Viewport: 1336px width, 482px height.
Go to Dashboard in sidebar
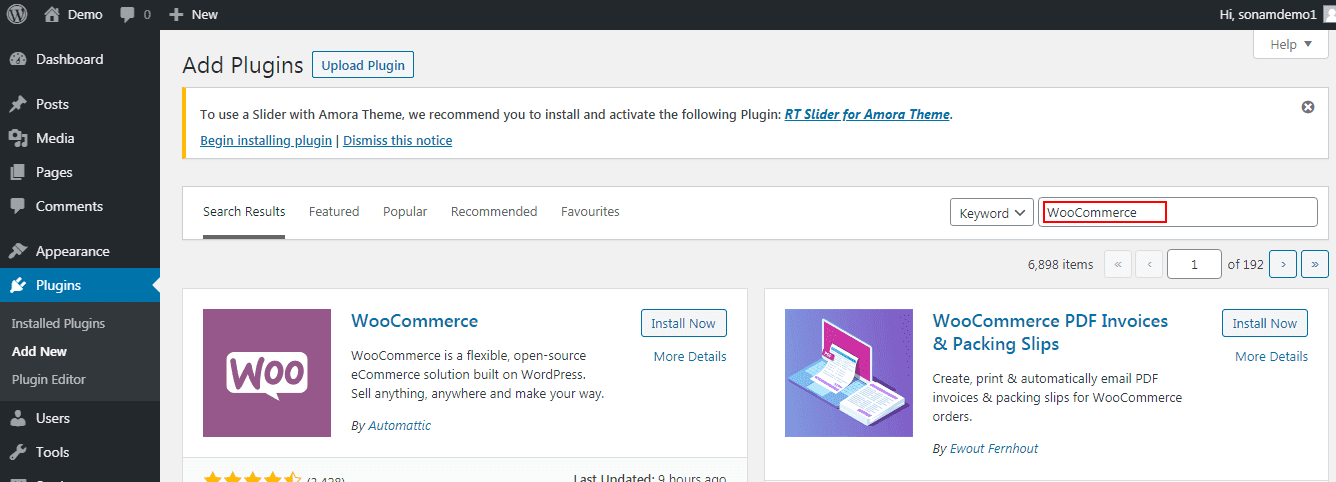click(69, 59)
